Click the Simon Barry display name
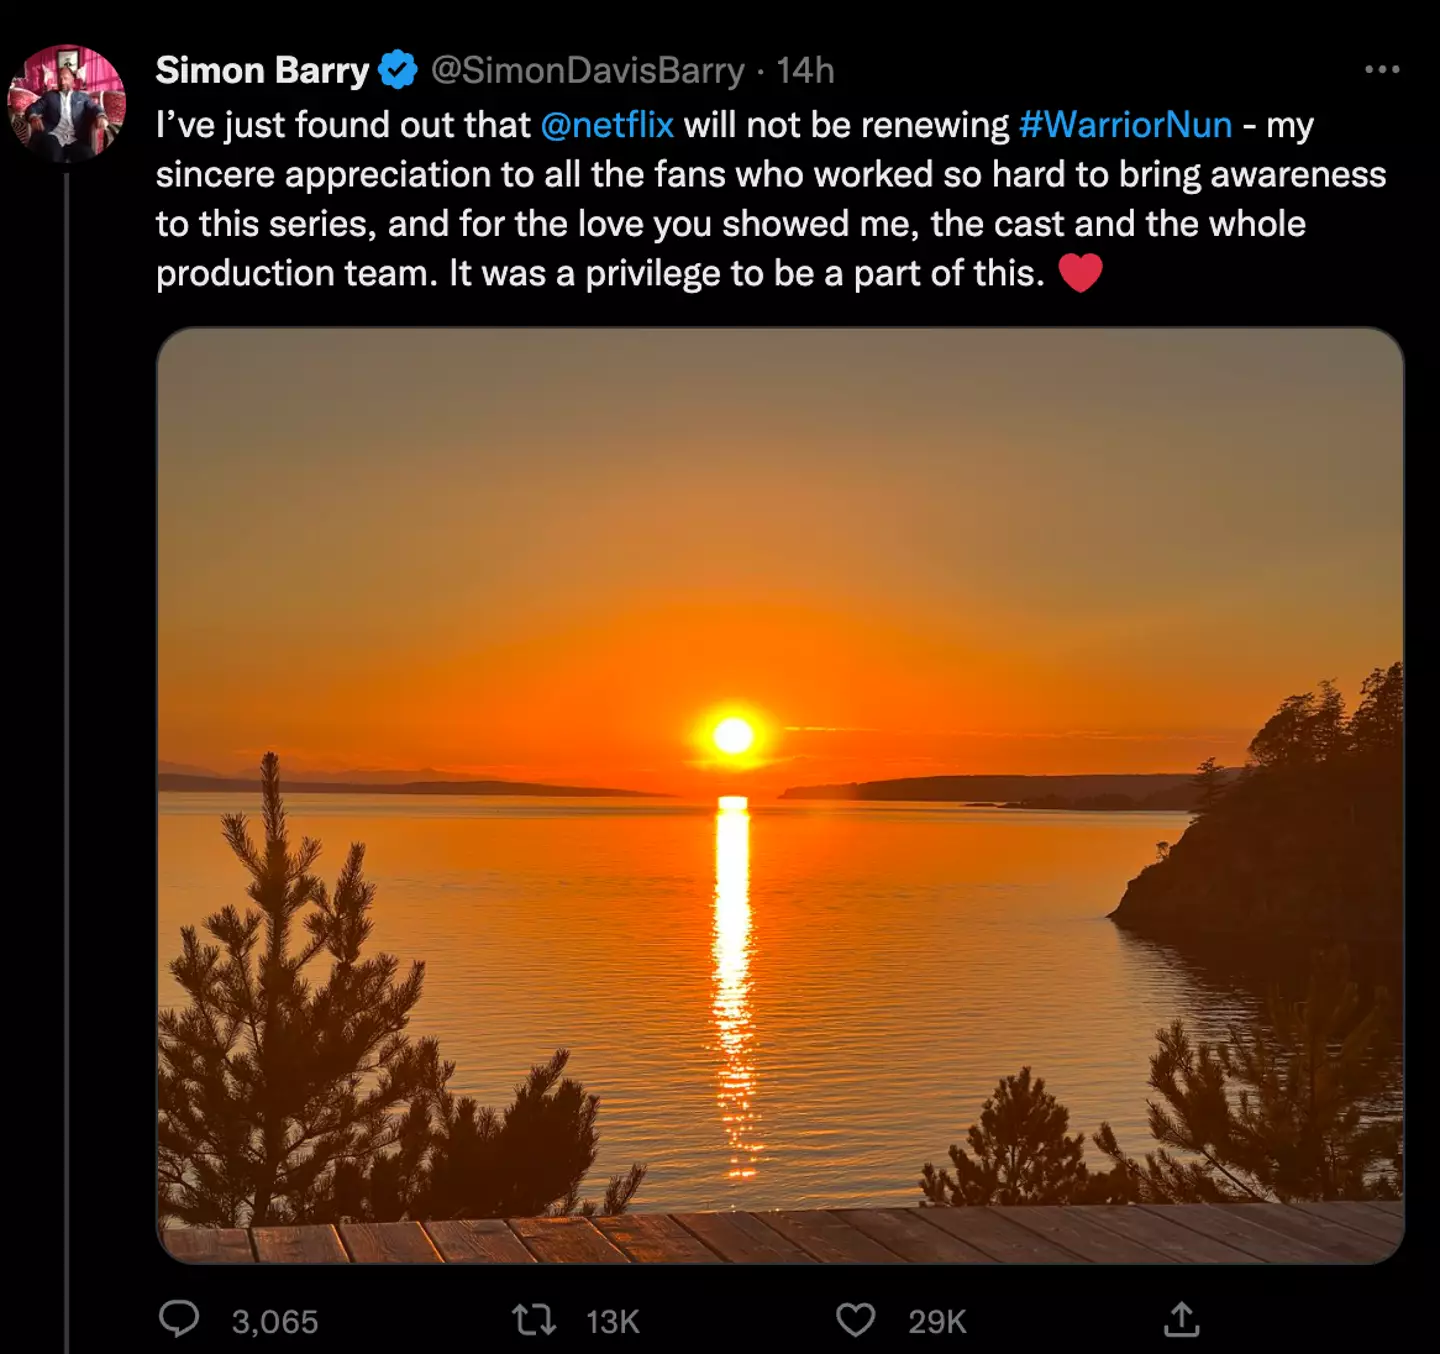This screenshot has width=1440, height=1354. click(262, 71)
